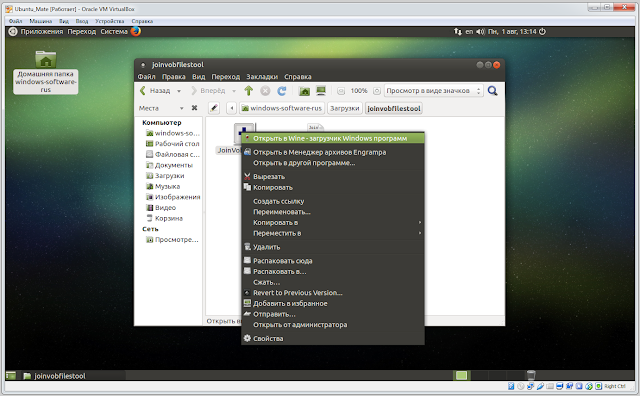Open Домашняя папка desktop icon
Image resolution: width=640 pixels, height=396 pixels.
(46, 72)
